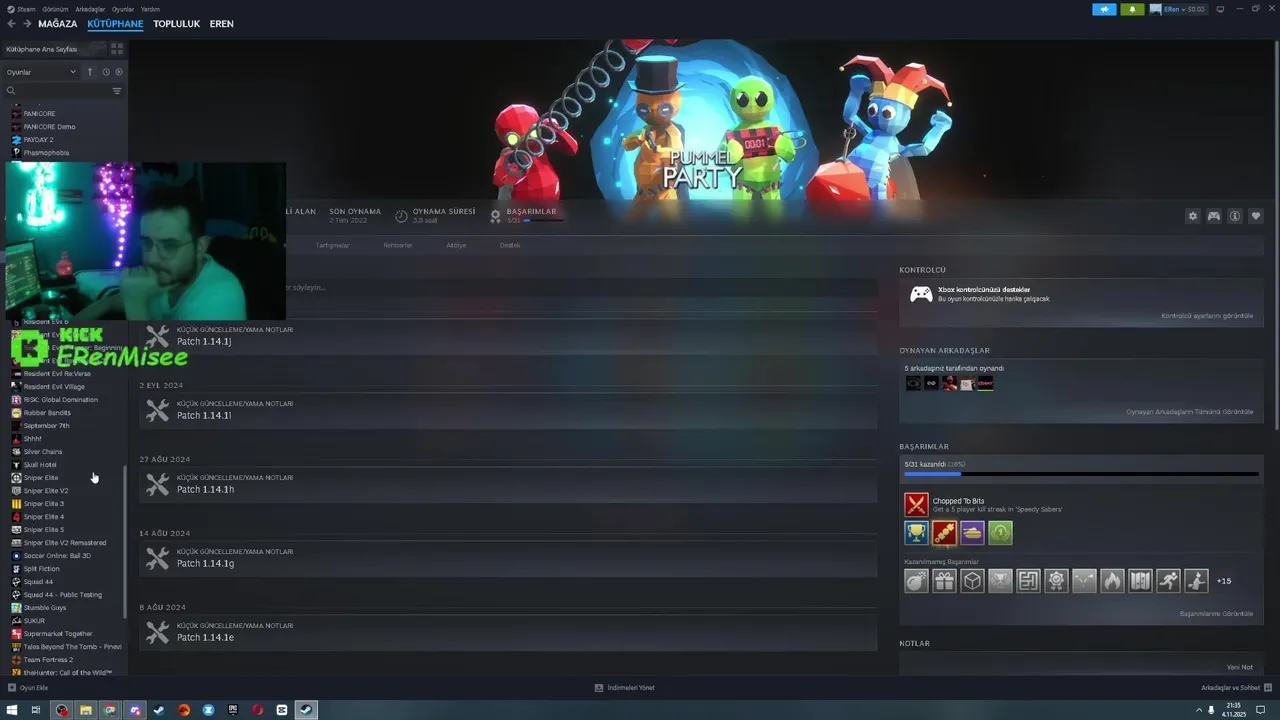The image size is (1280, 720).
Task: Open Patch 1.14.1e update note
Action: click(x=508, y=632)
